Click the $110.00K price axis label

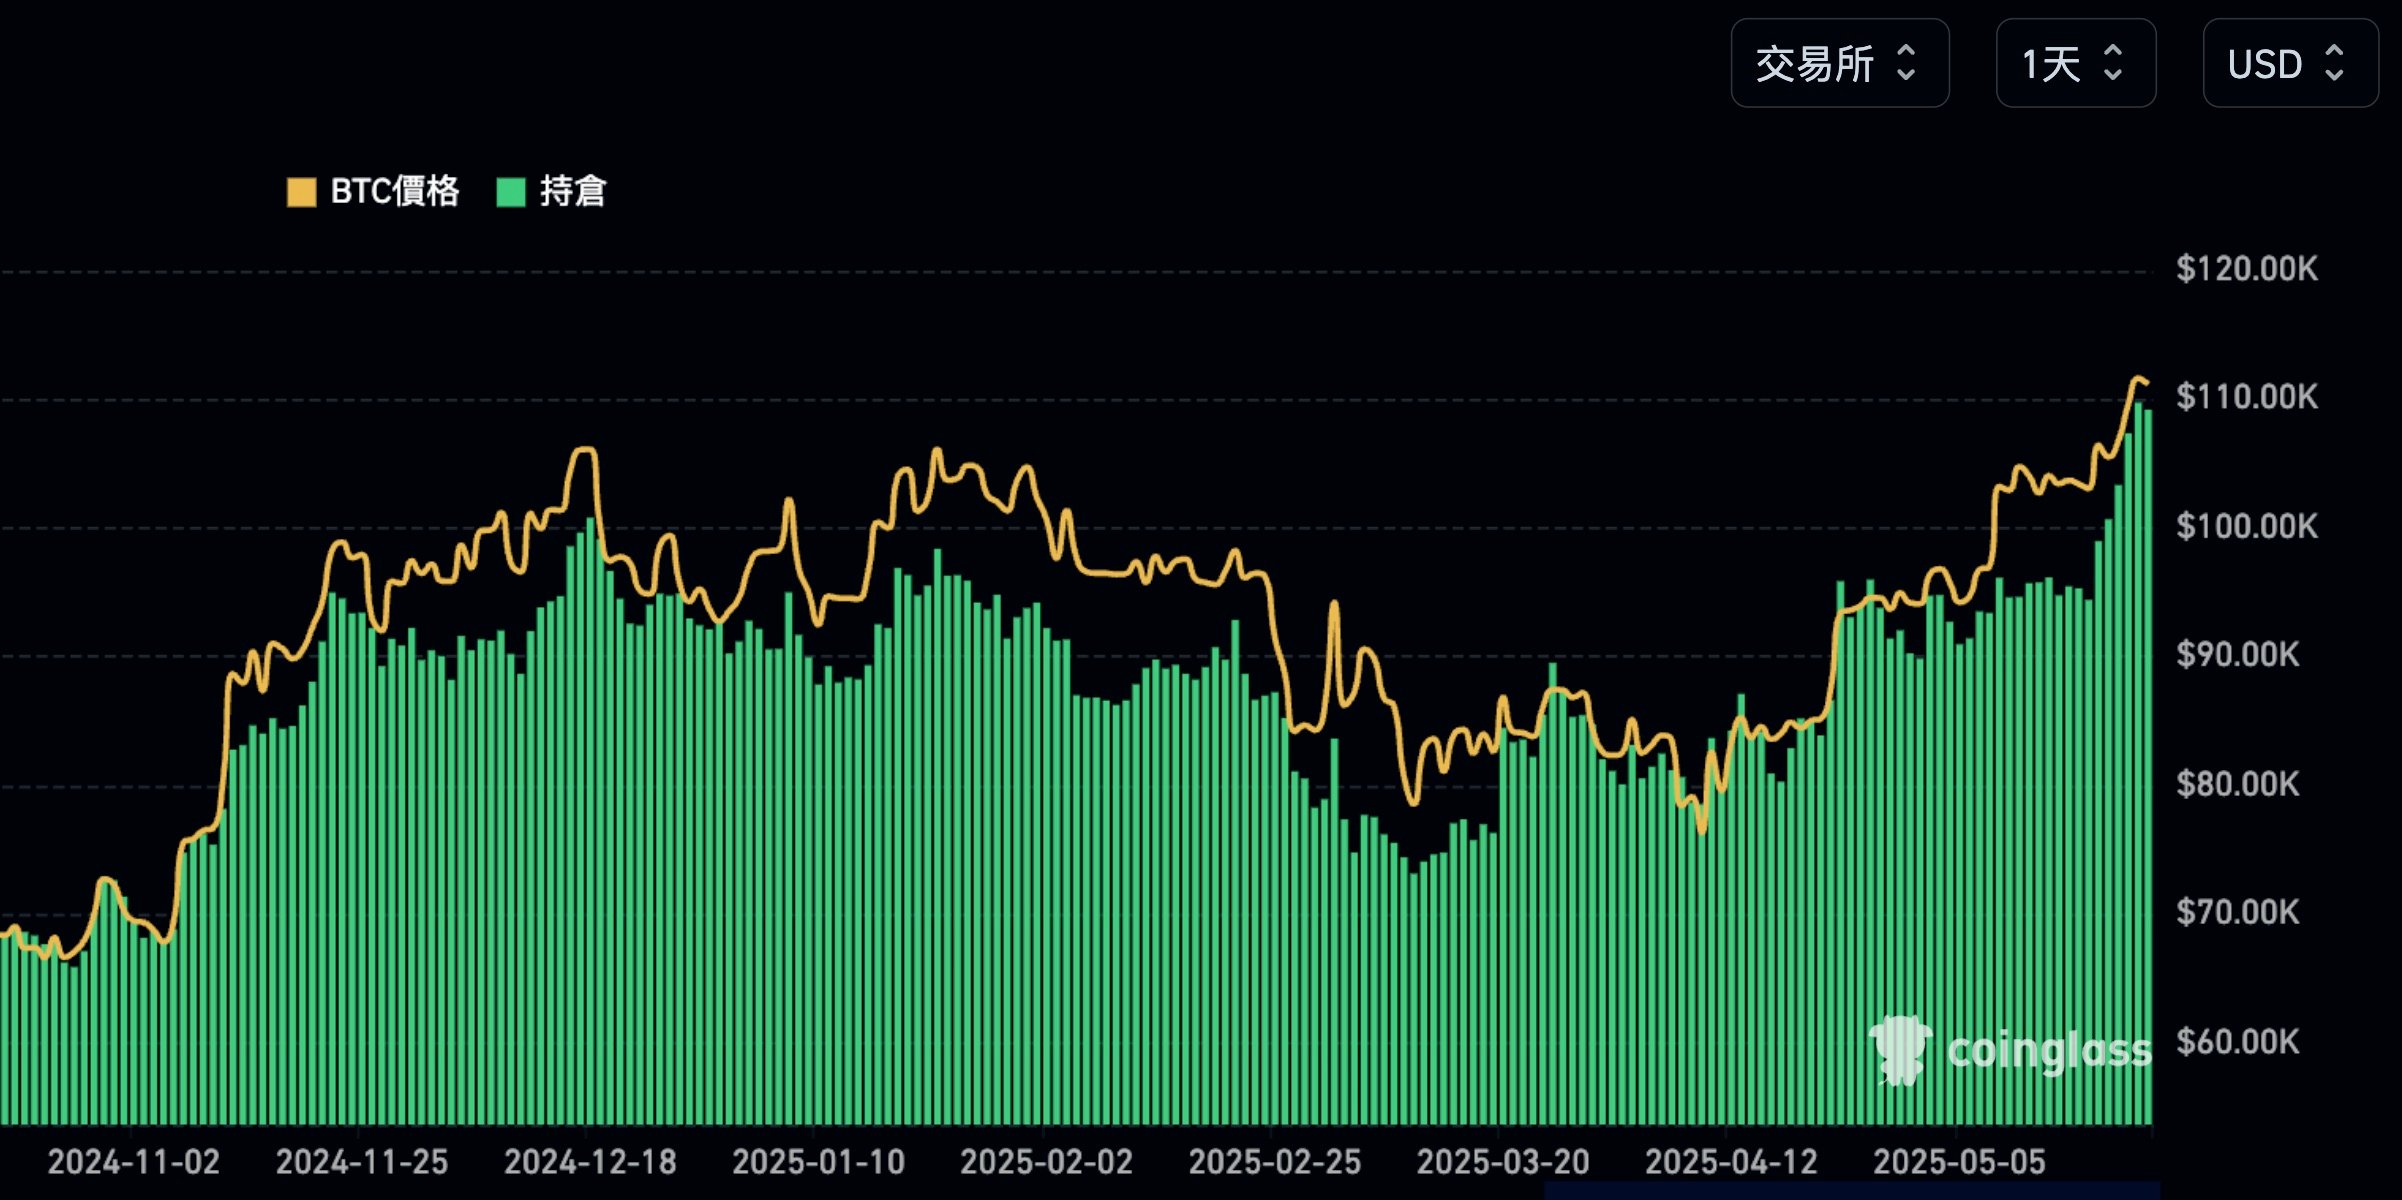tap(2247, 397)
